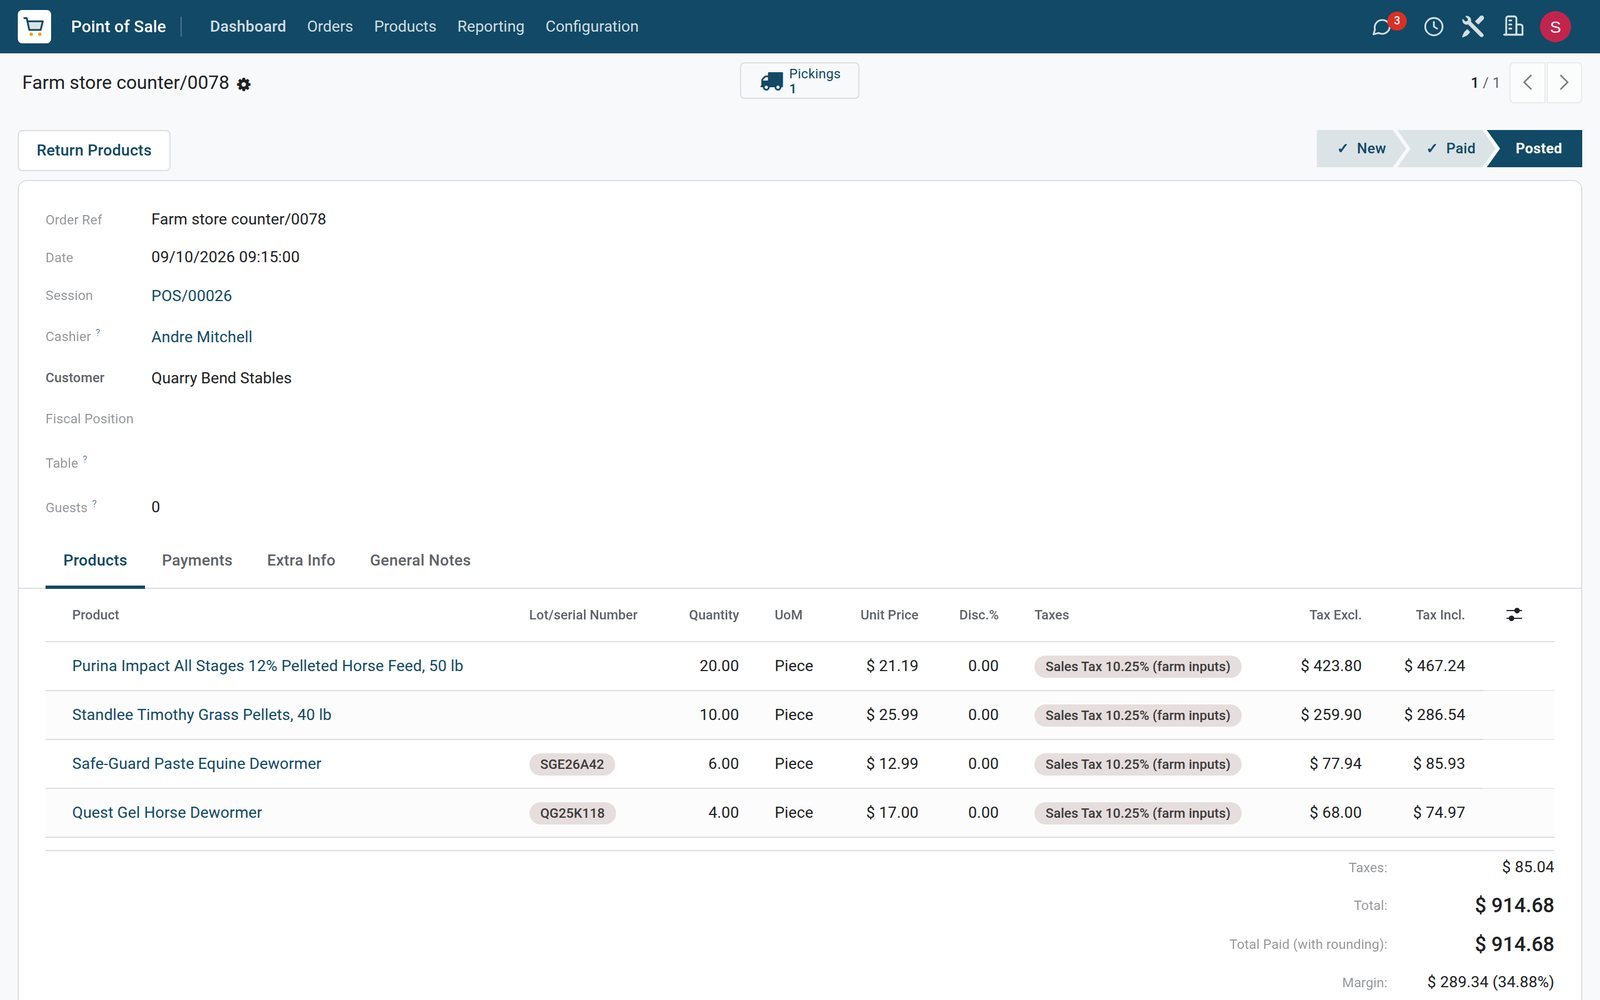Open the messages icon with 3 notifications
Viewport: 1600px width, 1000px height.
pyautogui.click(x=1382, y=27)
